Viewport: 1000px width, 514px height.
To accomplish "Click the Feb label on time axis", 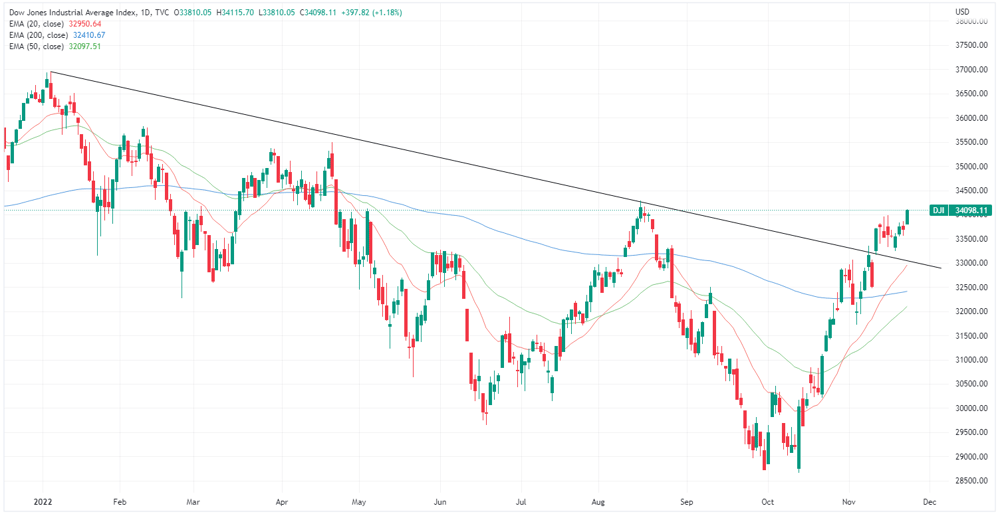I will click(x=118, y=503).
